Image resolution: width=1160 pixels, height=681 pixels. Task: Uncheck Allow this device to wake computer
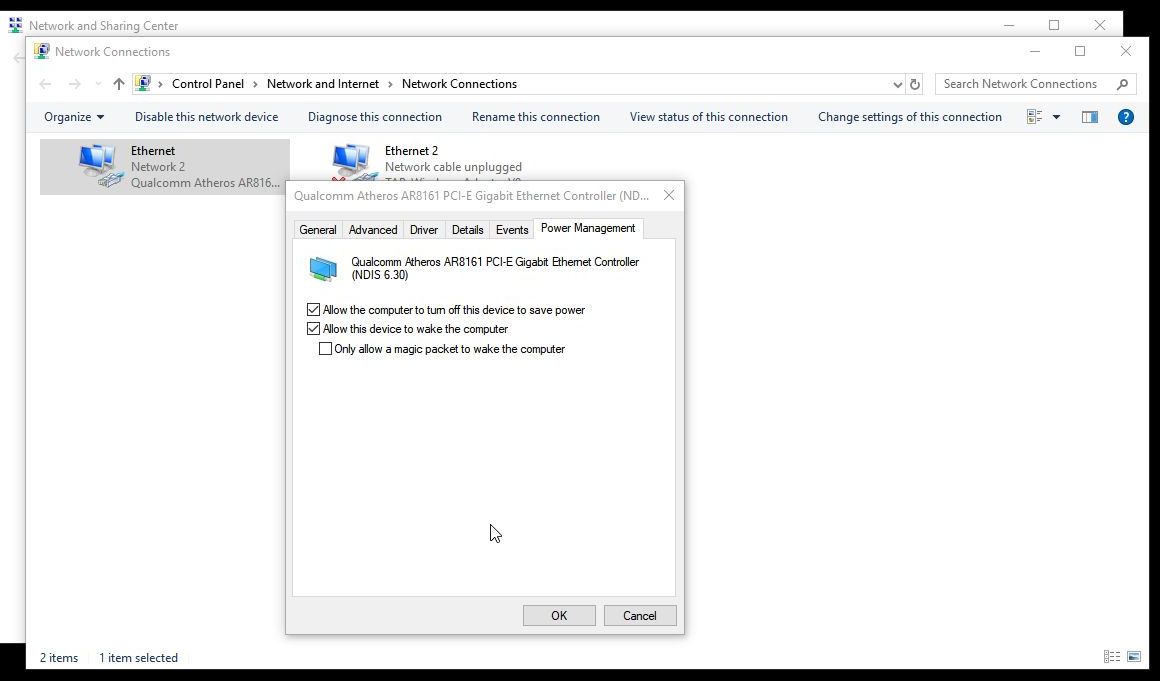pyautogui.click(x=314, y=329)
